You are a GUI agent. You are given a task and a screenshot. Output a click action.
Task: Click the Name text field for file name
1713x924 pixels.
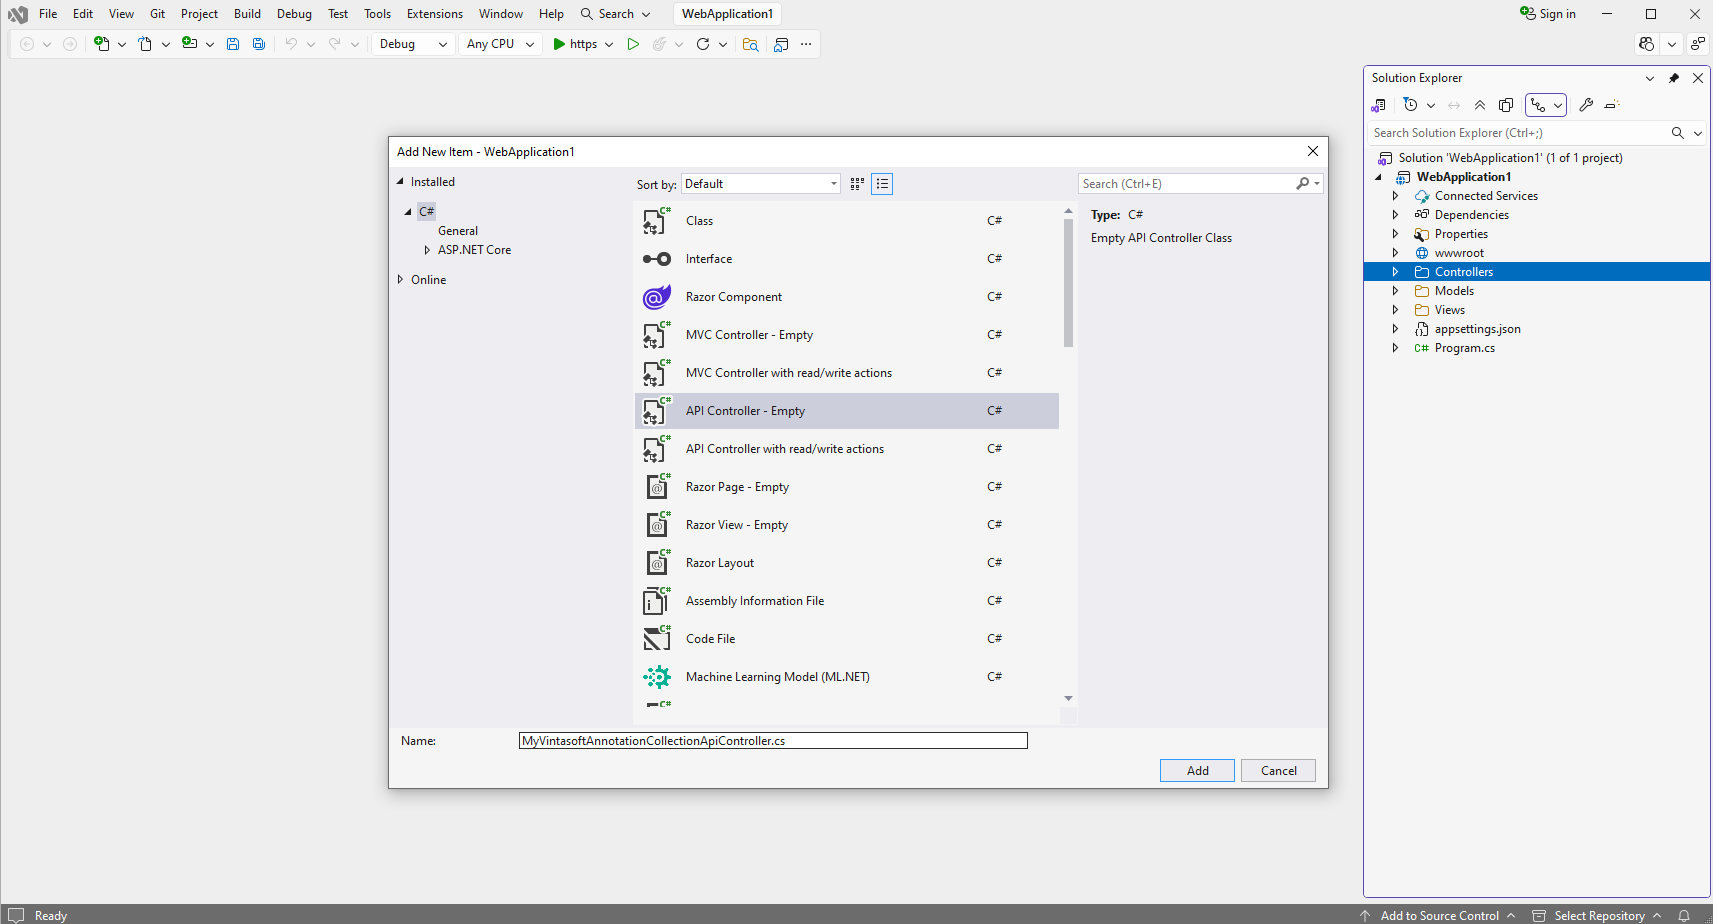pyautogui.click(x=772, y=741)
